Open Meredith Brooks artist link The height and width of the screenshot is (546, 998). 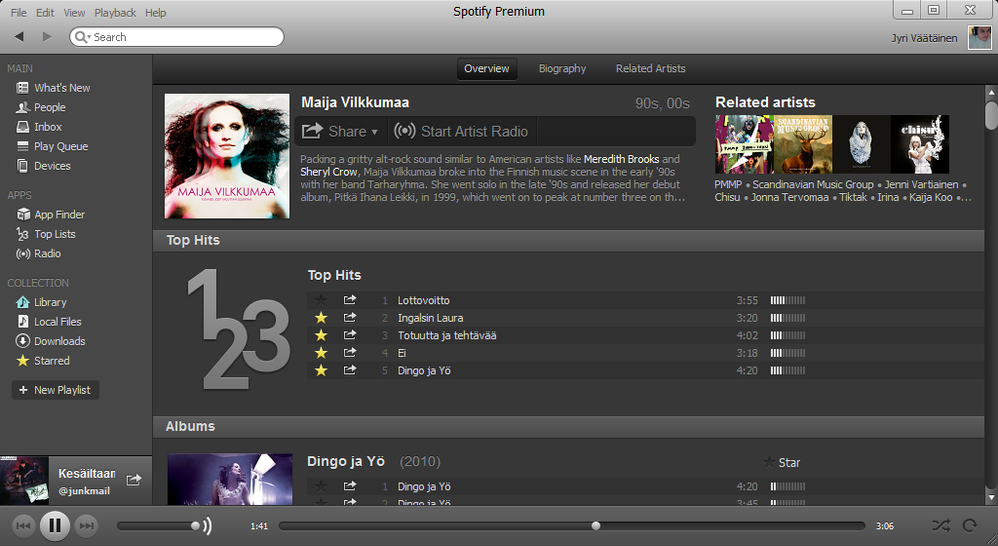click(x=621, y=159)
